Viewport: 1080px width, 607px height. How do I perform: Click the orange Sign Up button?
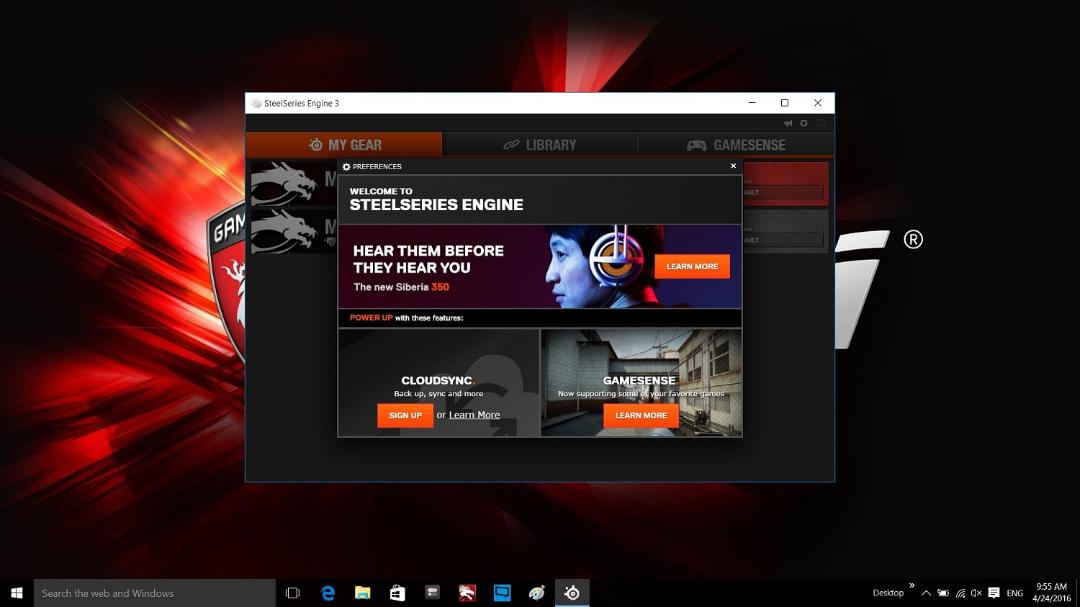point(405,415)
